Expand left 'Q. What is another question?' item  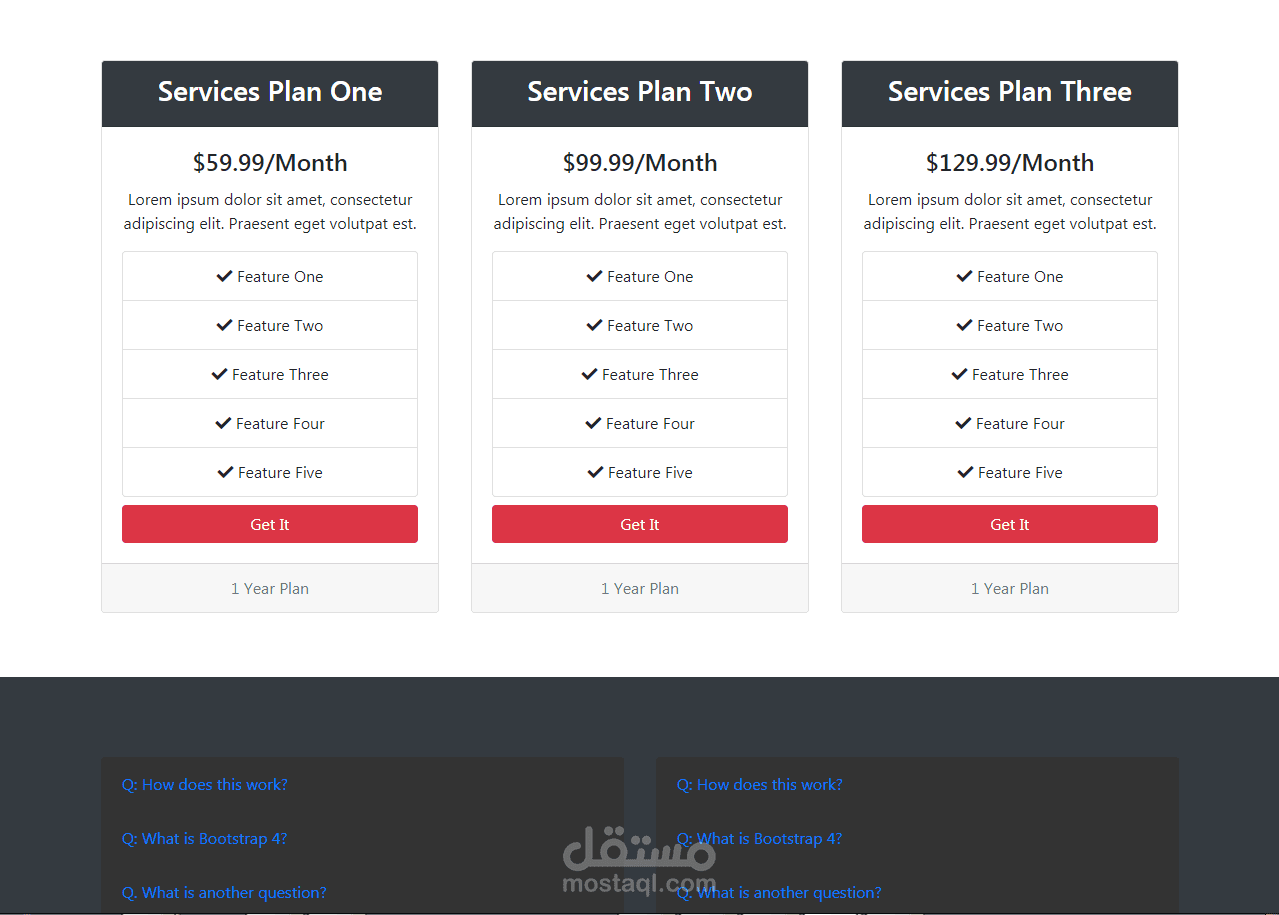224,893
